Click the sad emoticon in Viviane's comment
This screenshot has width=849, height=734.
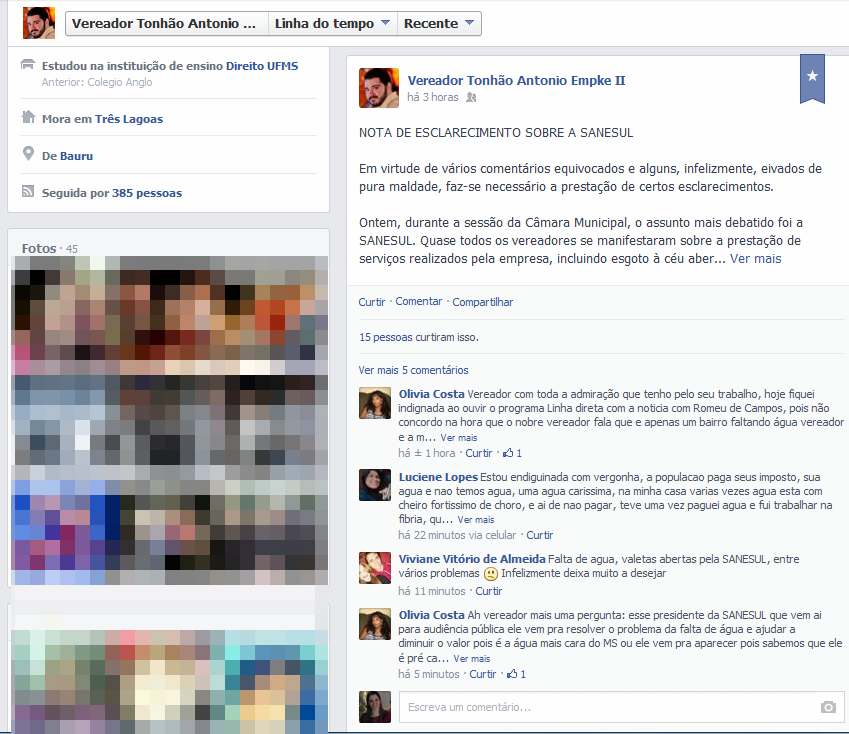(x=490, y=573)
